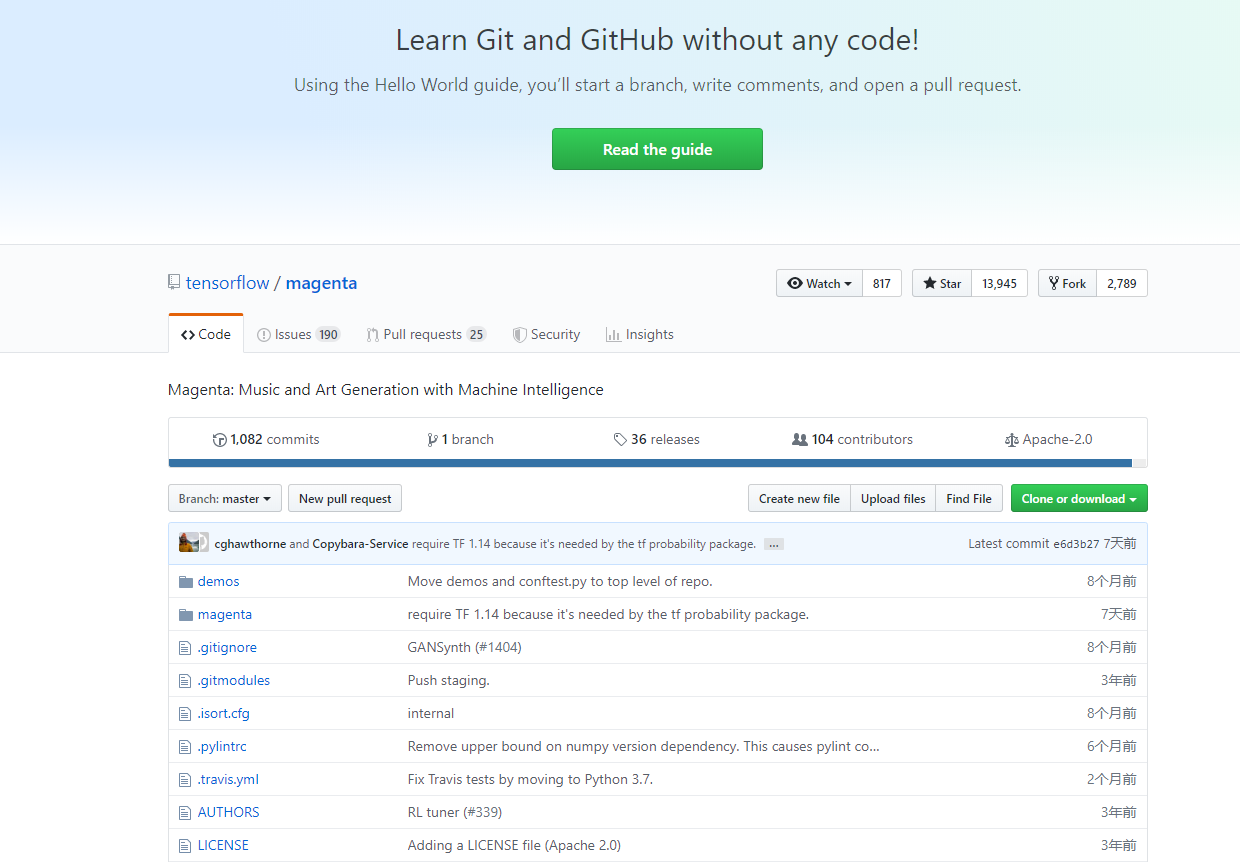Star the magenta repository
This screenshot has width=1240, height=862.
(941, 283)
